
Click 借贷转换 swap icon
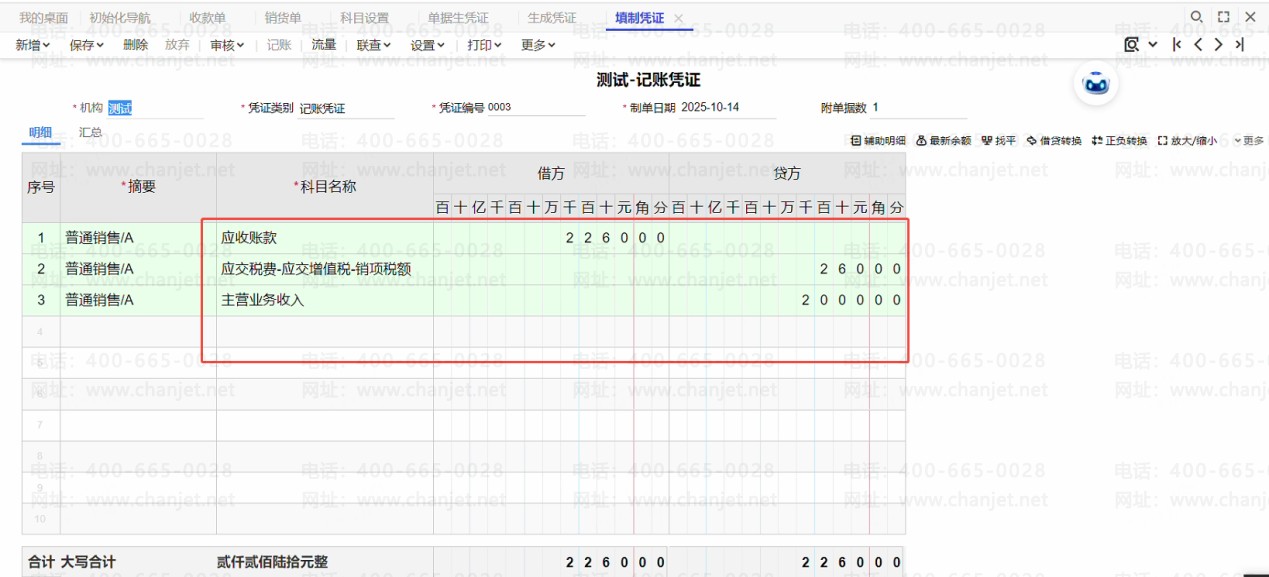click(1054, 141)
